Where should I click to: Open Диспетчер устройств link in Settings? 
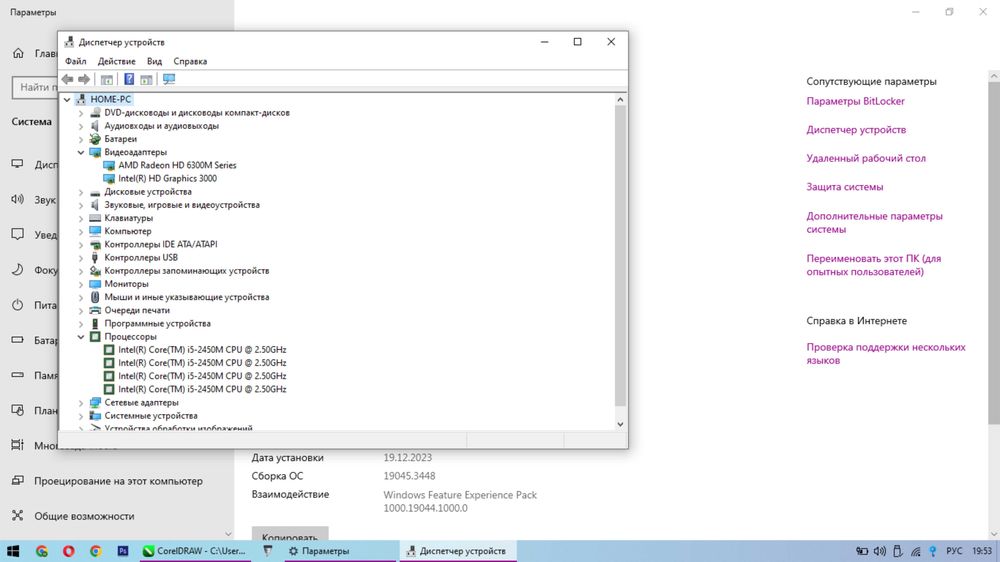pos(856,129)
